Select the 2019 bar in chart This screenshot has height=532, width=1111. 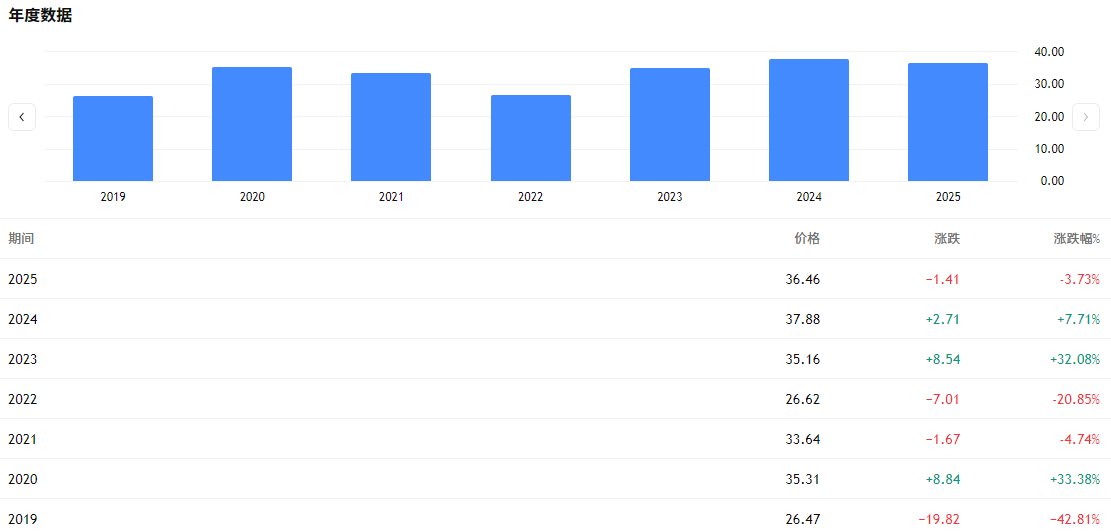[x=113, y=139]
